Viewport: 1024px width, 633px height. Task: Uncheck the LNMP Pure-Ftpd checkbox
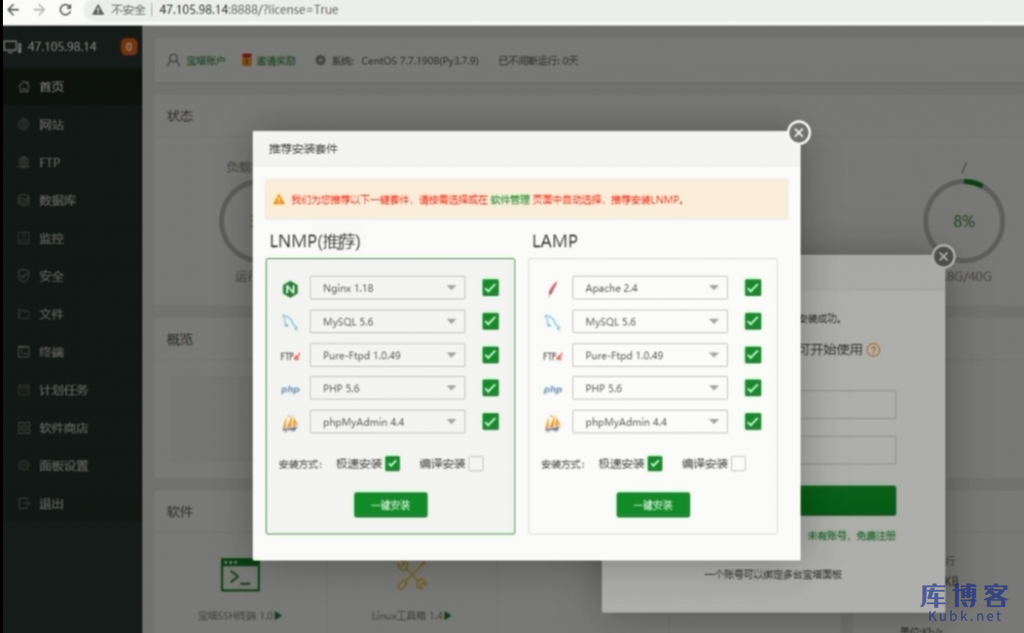tap(490, 355)
